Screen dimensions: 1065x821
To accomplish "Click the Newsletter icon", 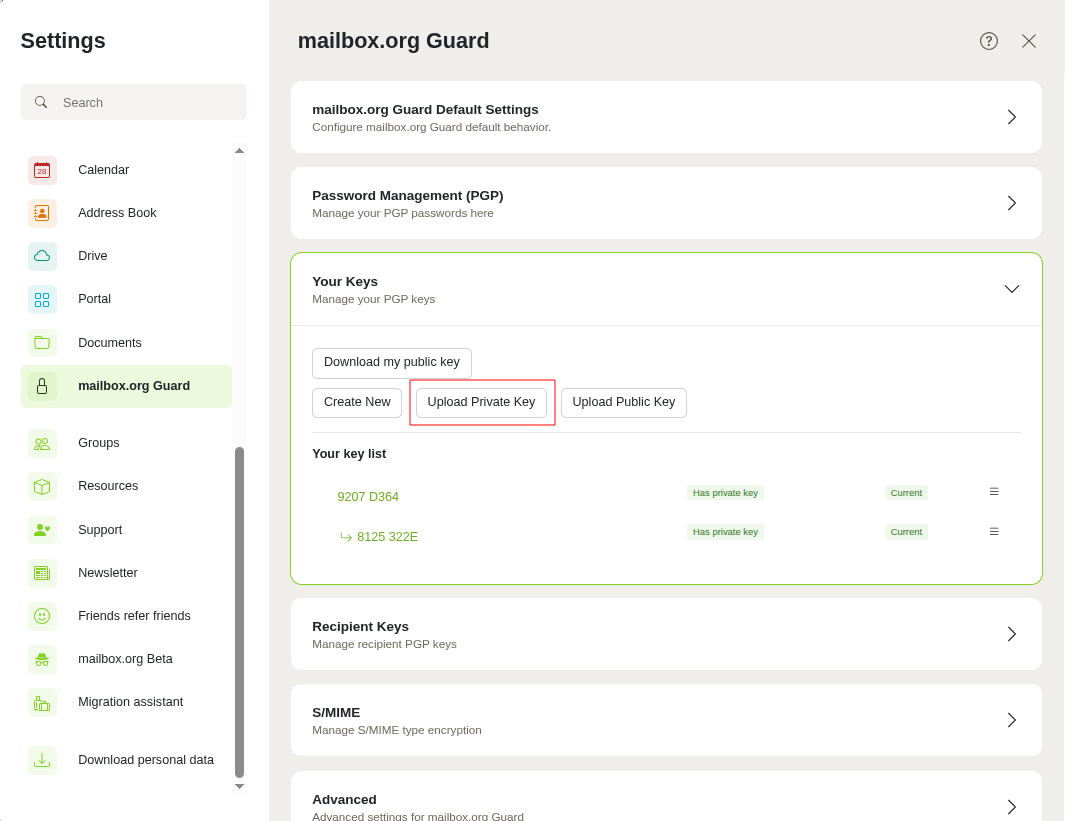I will click(42, 573).
